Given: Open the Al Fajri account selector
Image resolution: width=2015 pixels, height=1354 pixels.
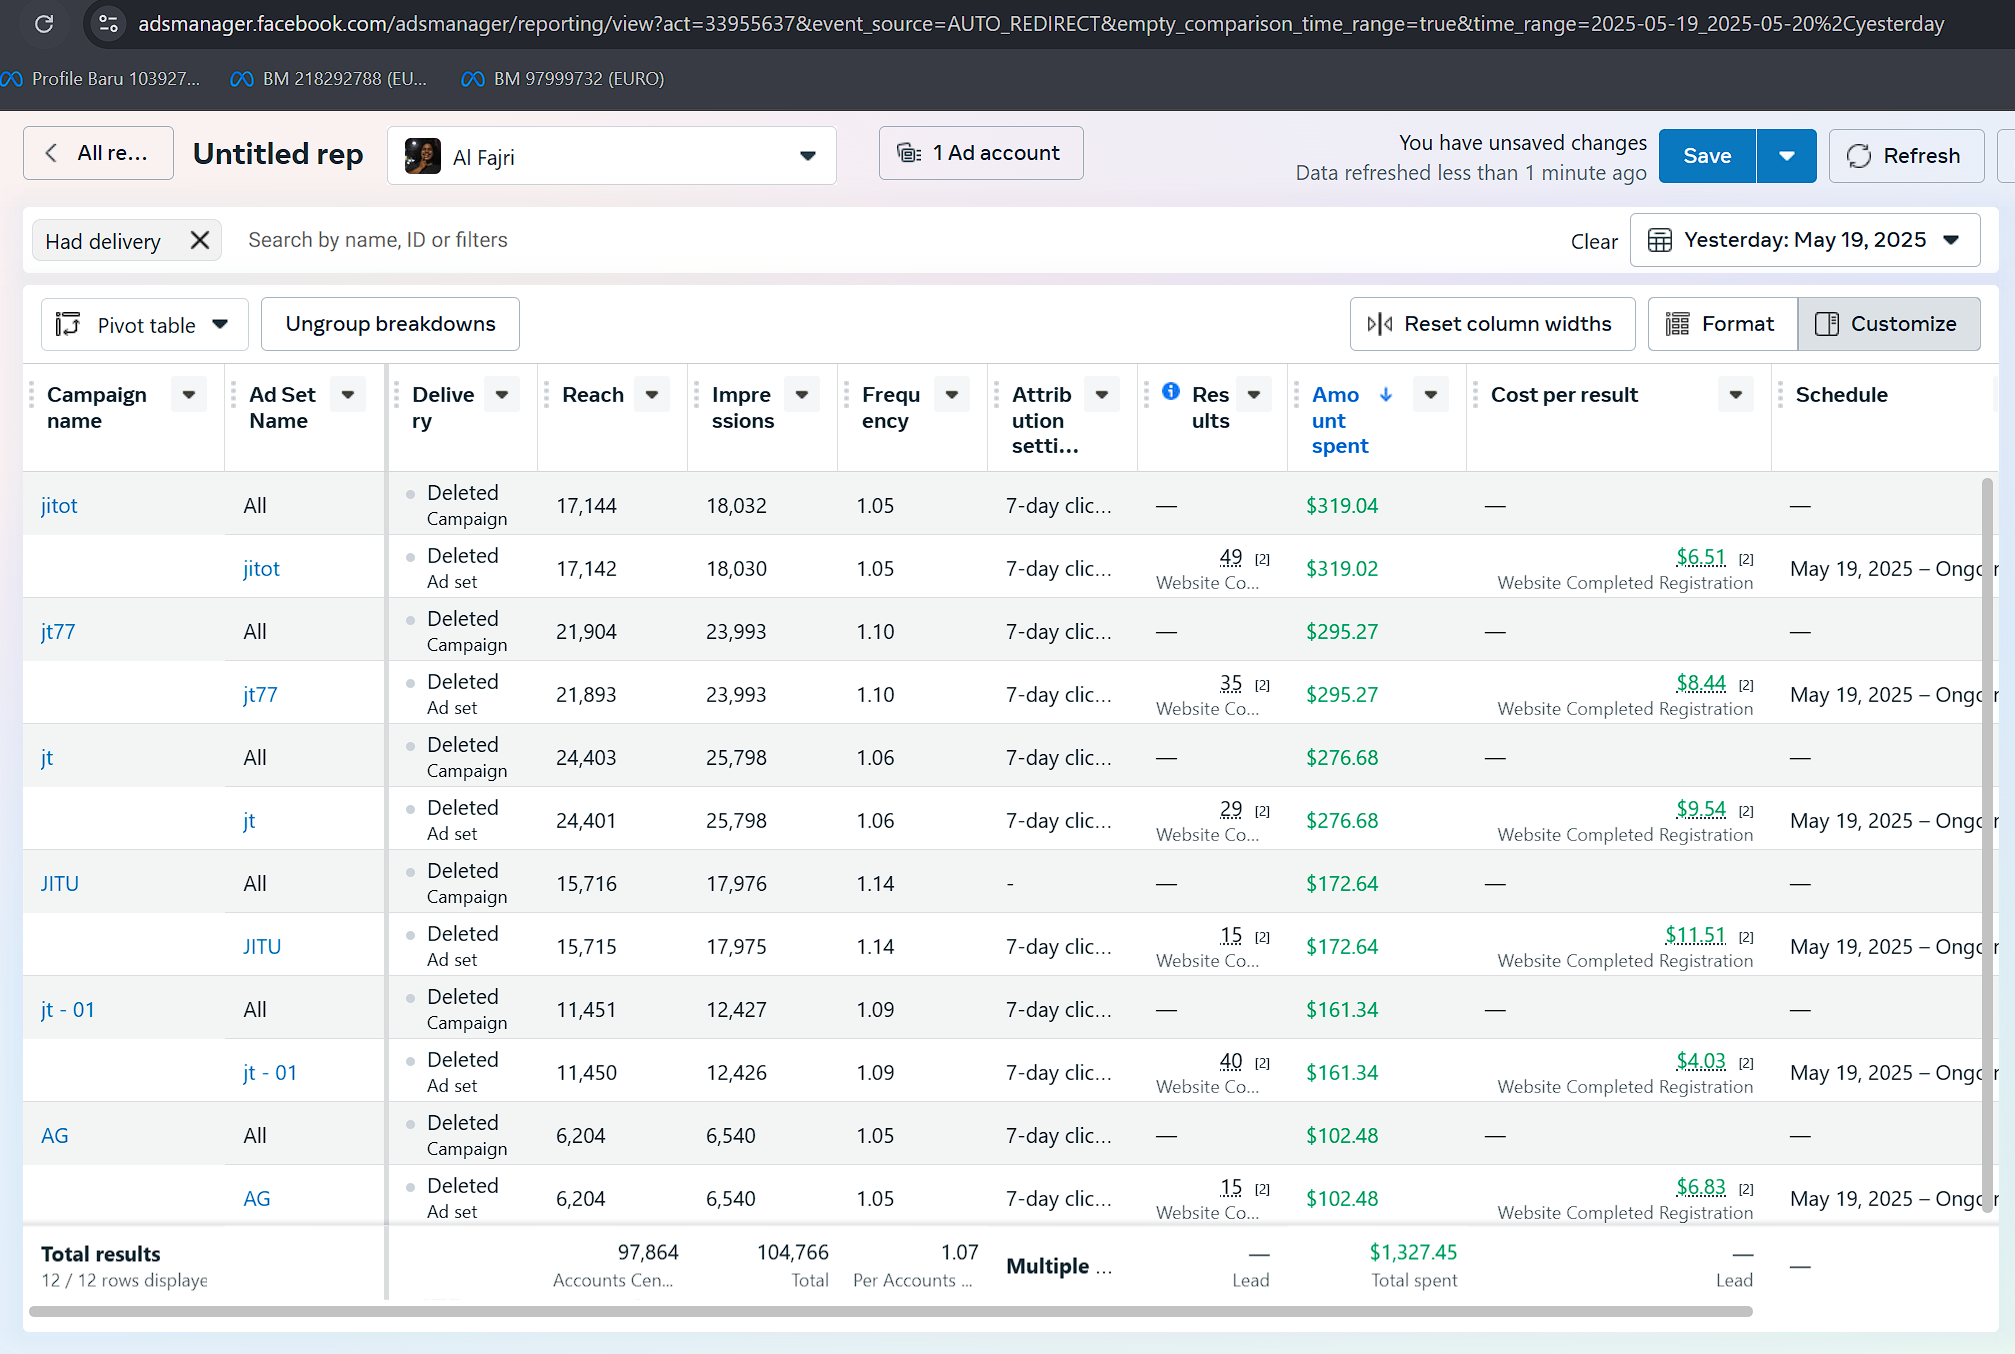Looking at the screenshot, I should point(611,156).
